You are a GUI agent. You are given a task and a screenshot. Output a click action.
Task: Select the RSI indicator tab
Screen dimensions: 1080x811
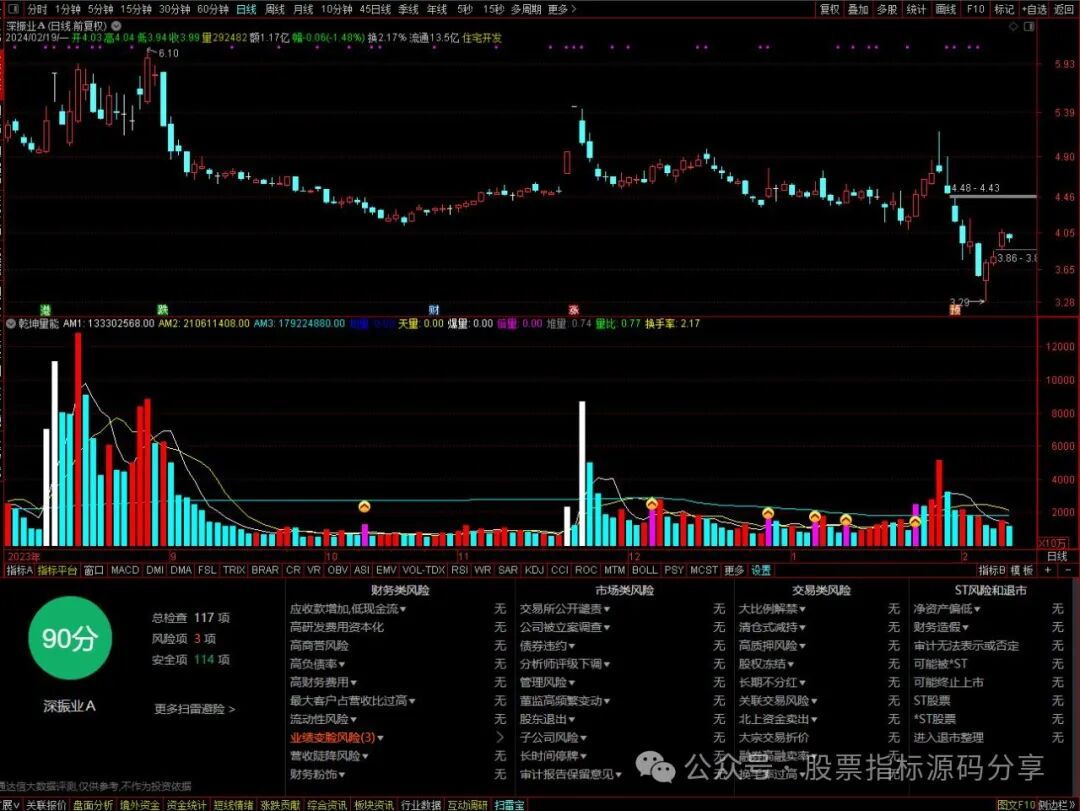coord(459,570)
